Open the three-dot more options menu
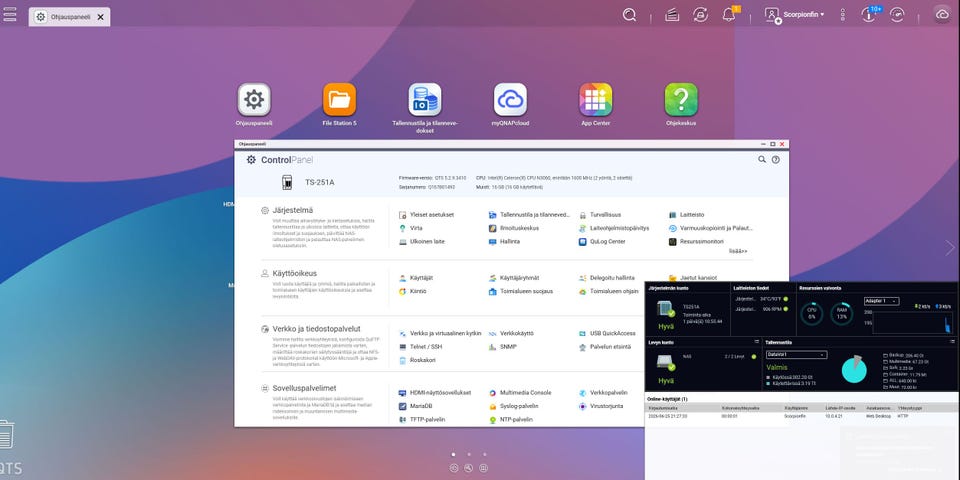This screenshot has width=960, height=480. click(x=843, y=15)
